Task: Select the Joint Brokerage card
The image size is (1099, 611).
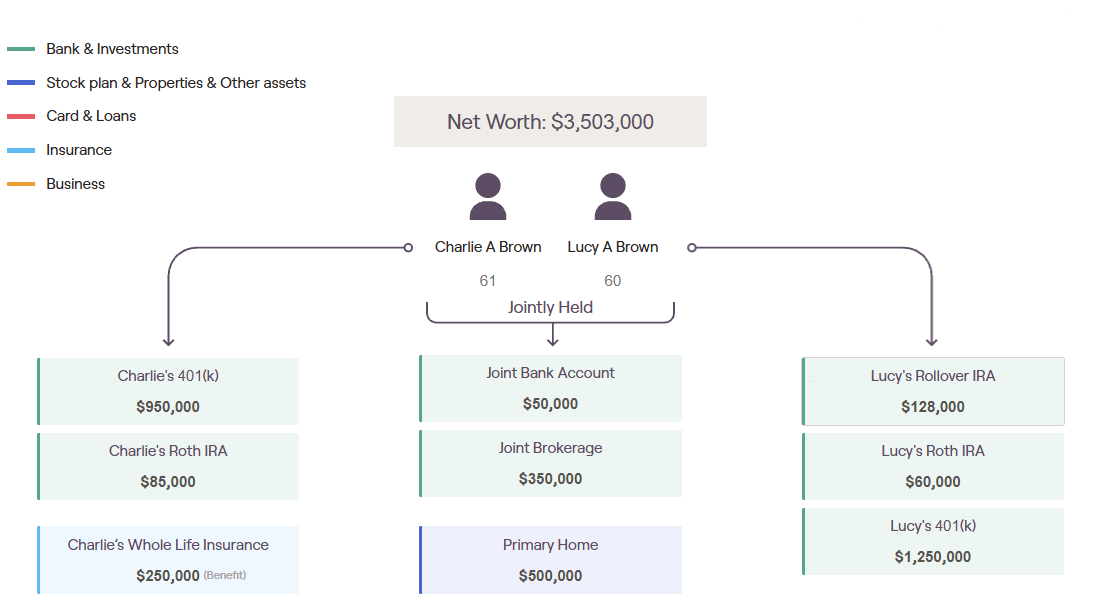Action: [551, 463]
